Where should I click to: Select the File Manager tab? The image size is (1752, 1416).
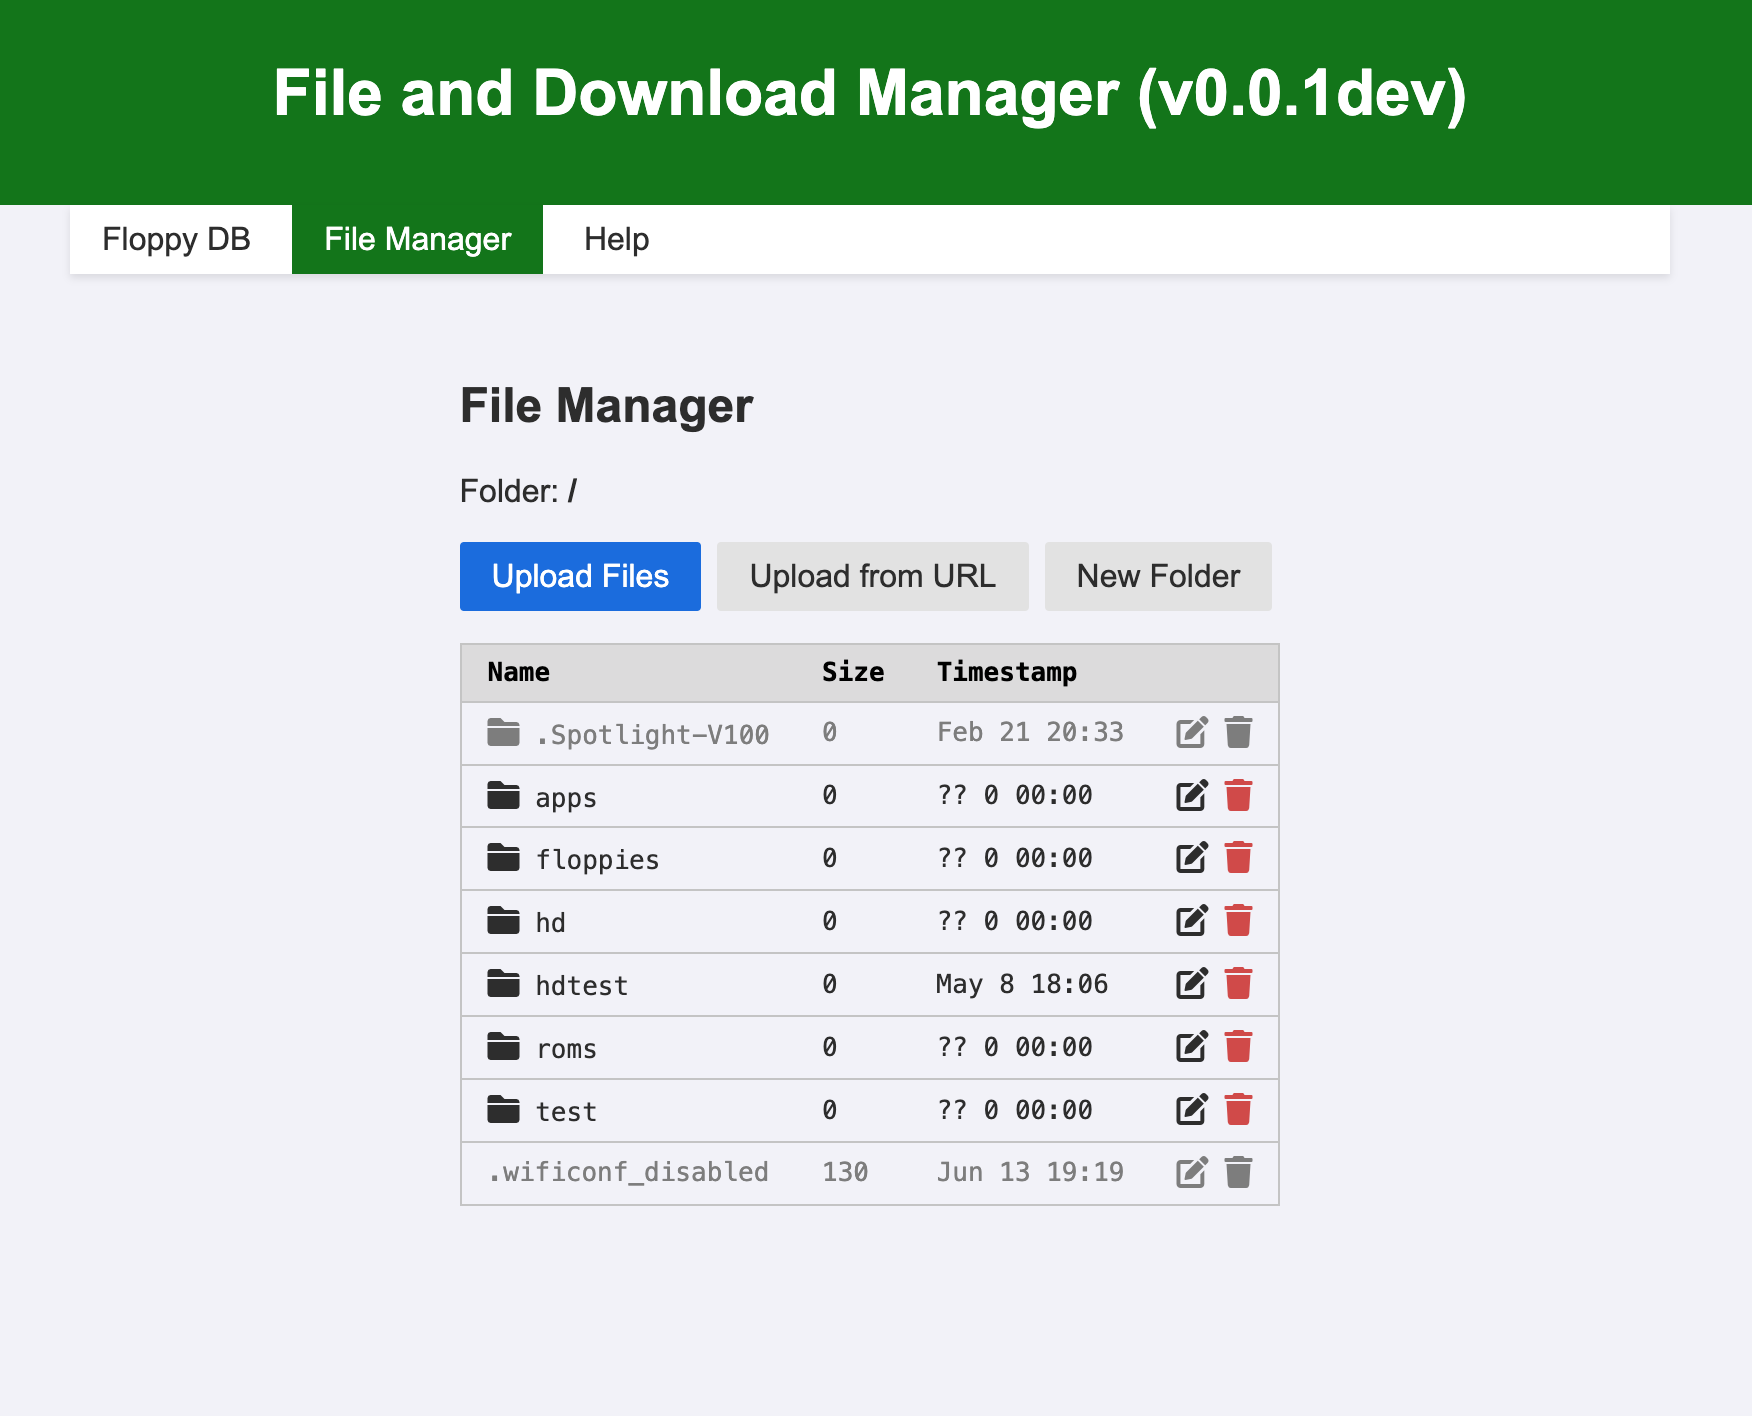[418, 239]
